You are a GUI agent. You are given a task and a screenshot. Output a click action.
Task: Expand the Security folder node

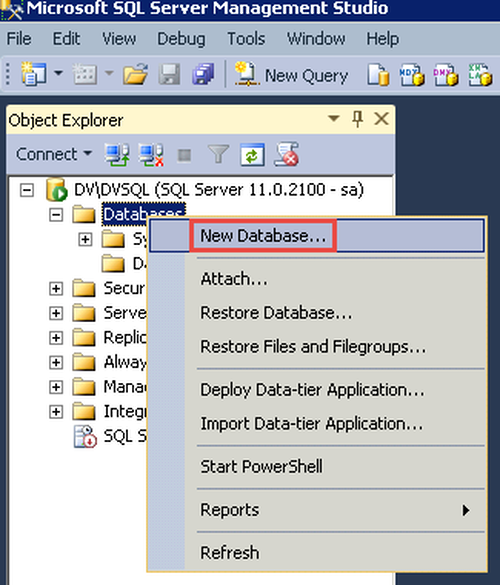tap(56, 288)
